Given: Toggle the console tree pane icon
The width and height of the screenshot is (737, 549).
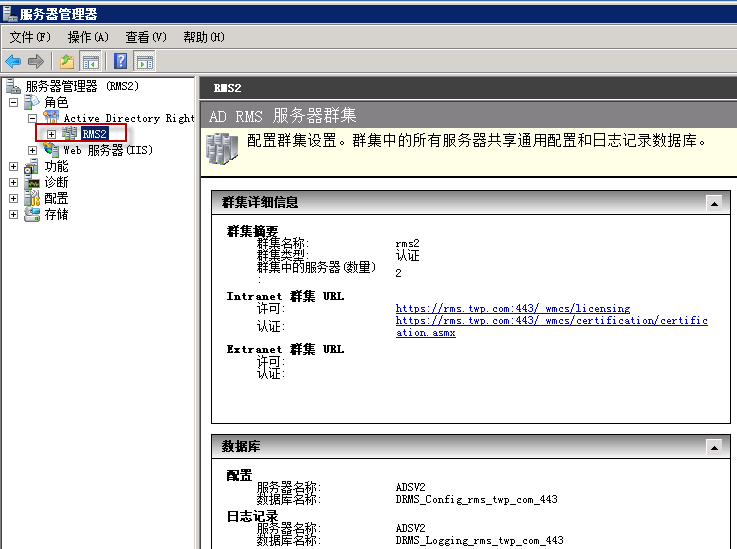Looking at the screenshot, I should click(x=91, y=62).
